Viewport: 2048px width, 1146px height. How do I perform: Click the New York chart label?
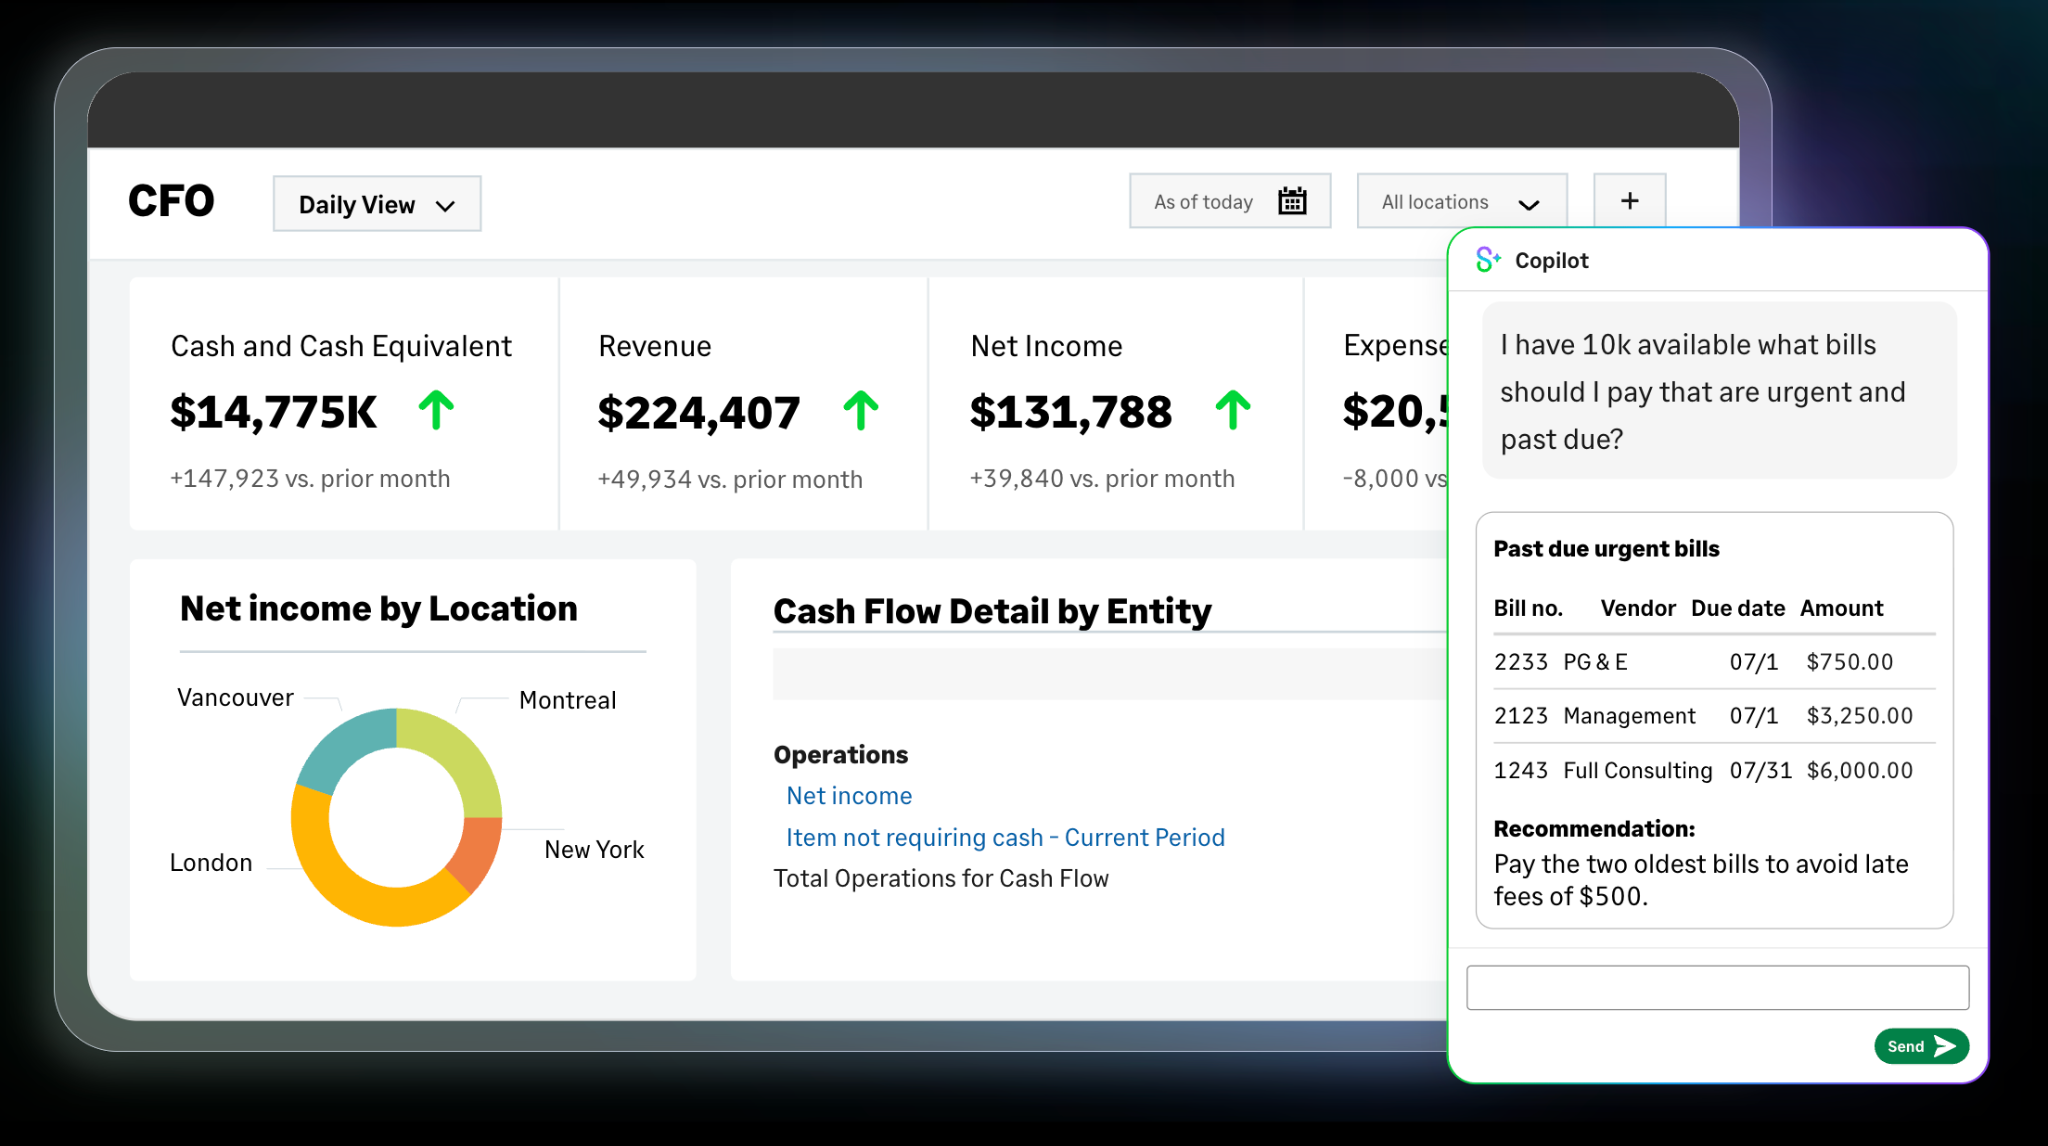[x=594, y=850]
